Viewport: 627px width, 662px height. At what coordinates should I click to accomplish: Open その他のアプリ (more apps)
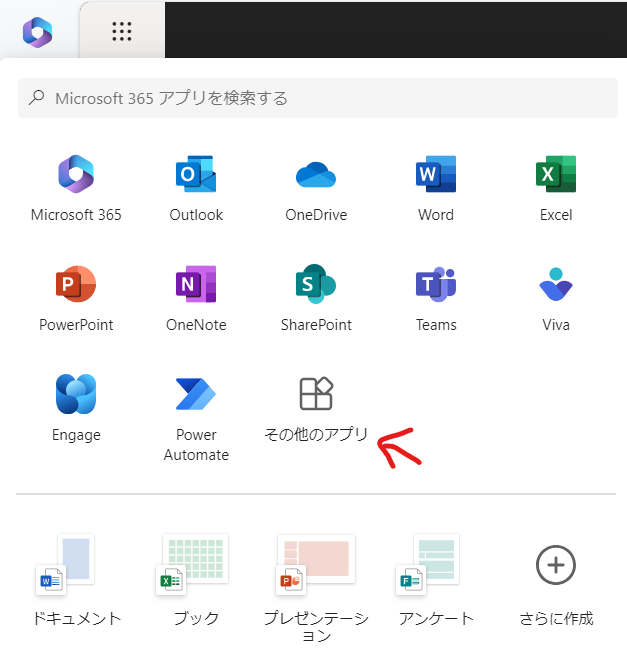pyautogui.click(x=316, y=409)
